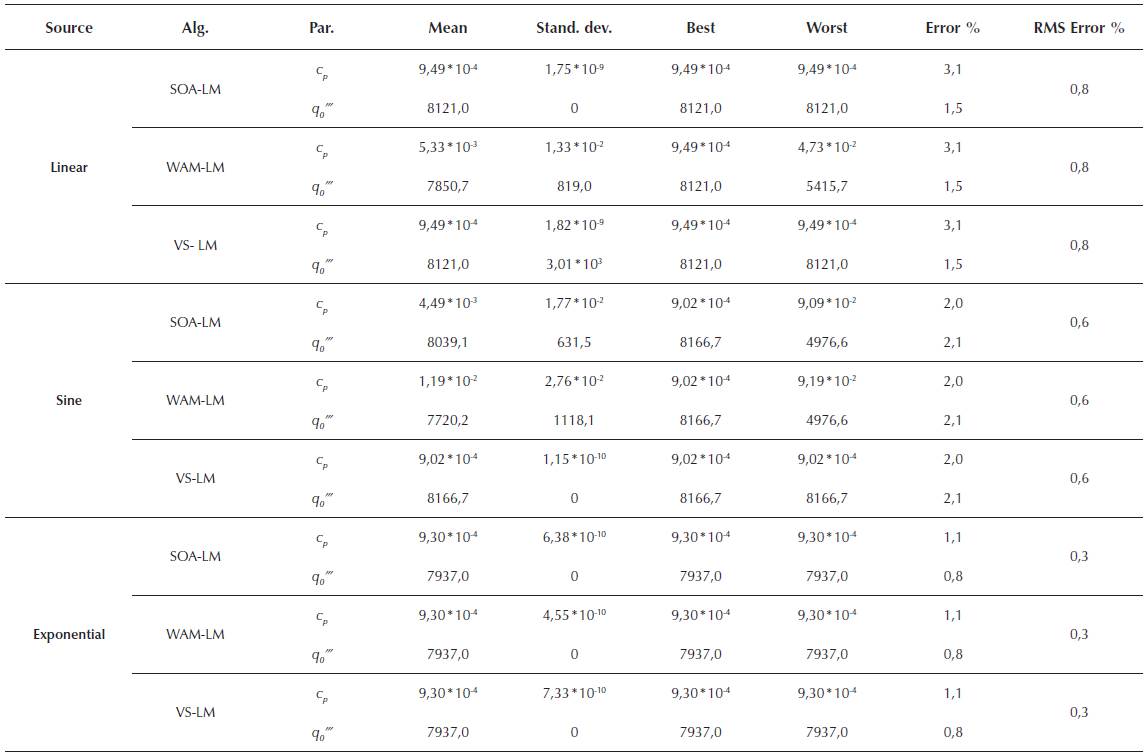Select the VS-LM algorithm in Exponential group
This screenshot has width=1145, height=754.
click(196, 712)
